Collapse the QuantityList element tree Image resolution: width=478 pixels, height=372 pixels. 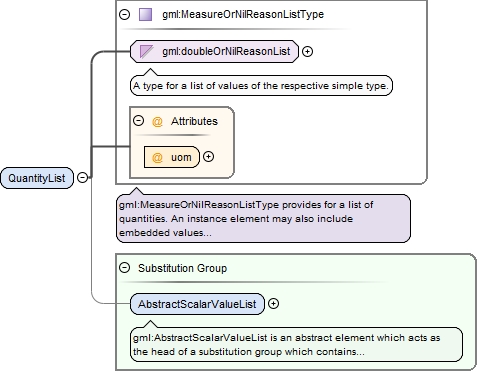click(82, 177)
